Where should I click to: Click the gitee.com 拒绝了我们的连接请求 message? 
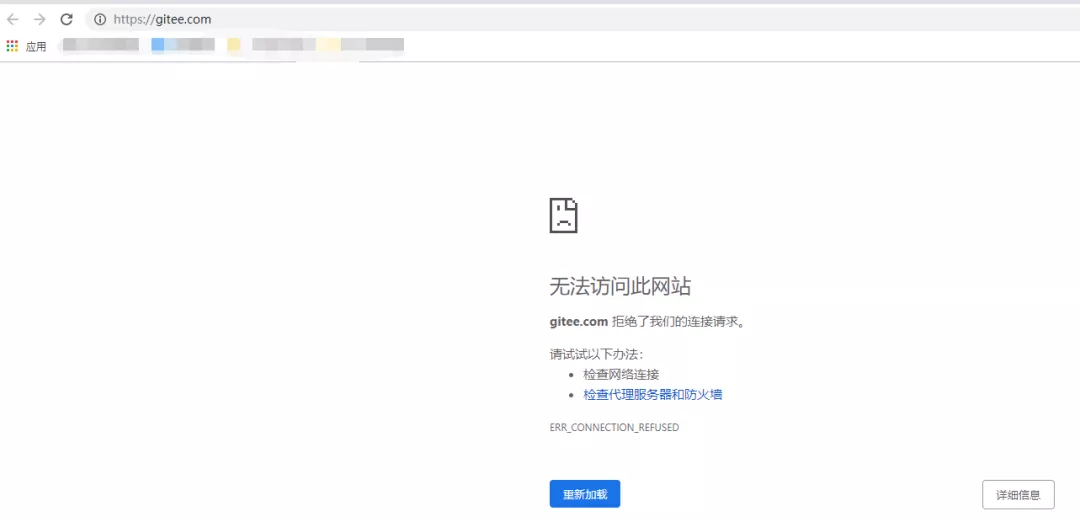click(x=647, y=322)
